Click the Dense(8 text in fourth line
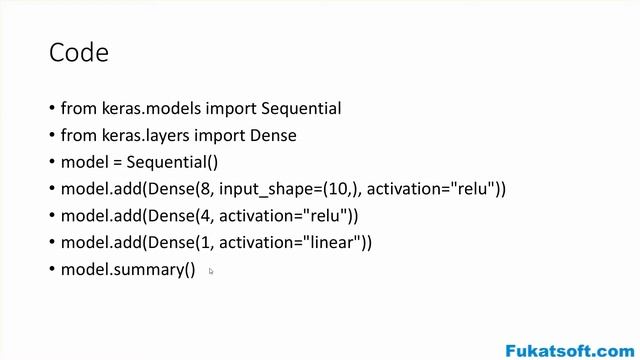640x360 pixels. 181,189
